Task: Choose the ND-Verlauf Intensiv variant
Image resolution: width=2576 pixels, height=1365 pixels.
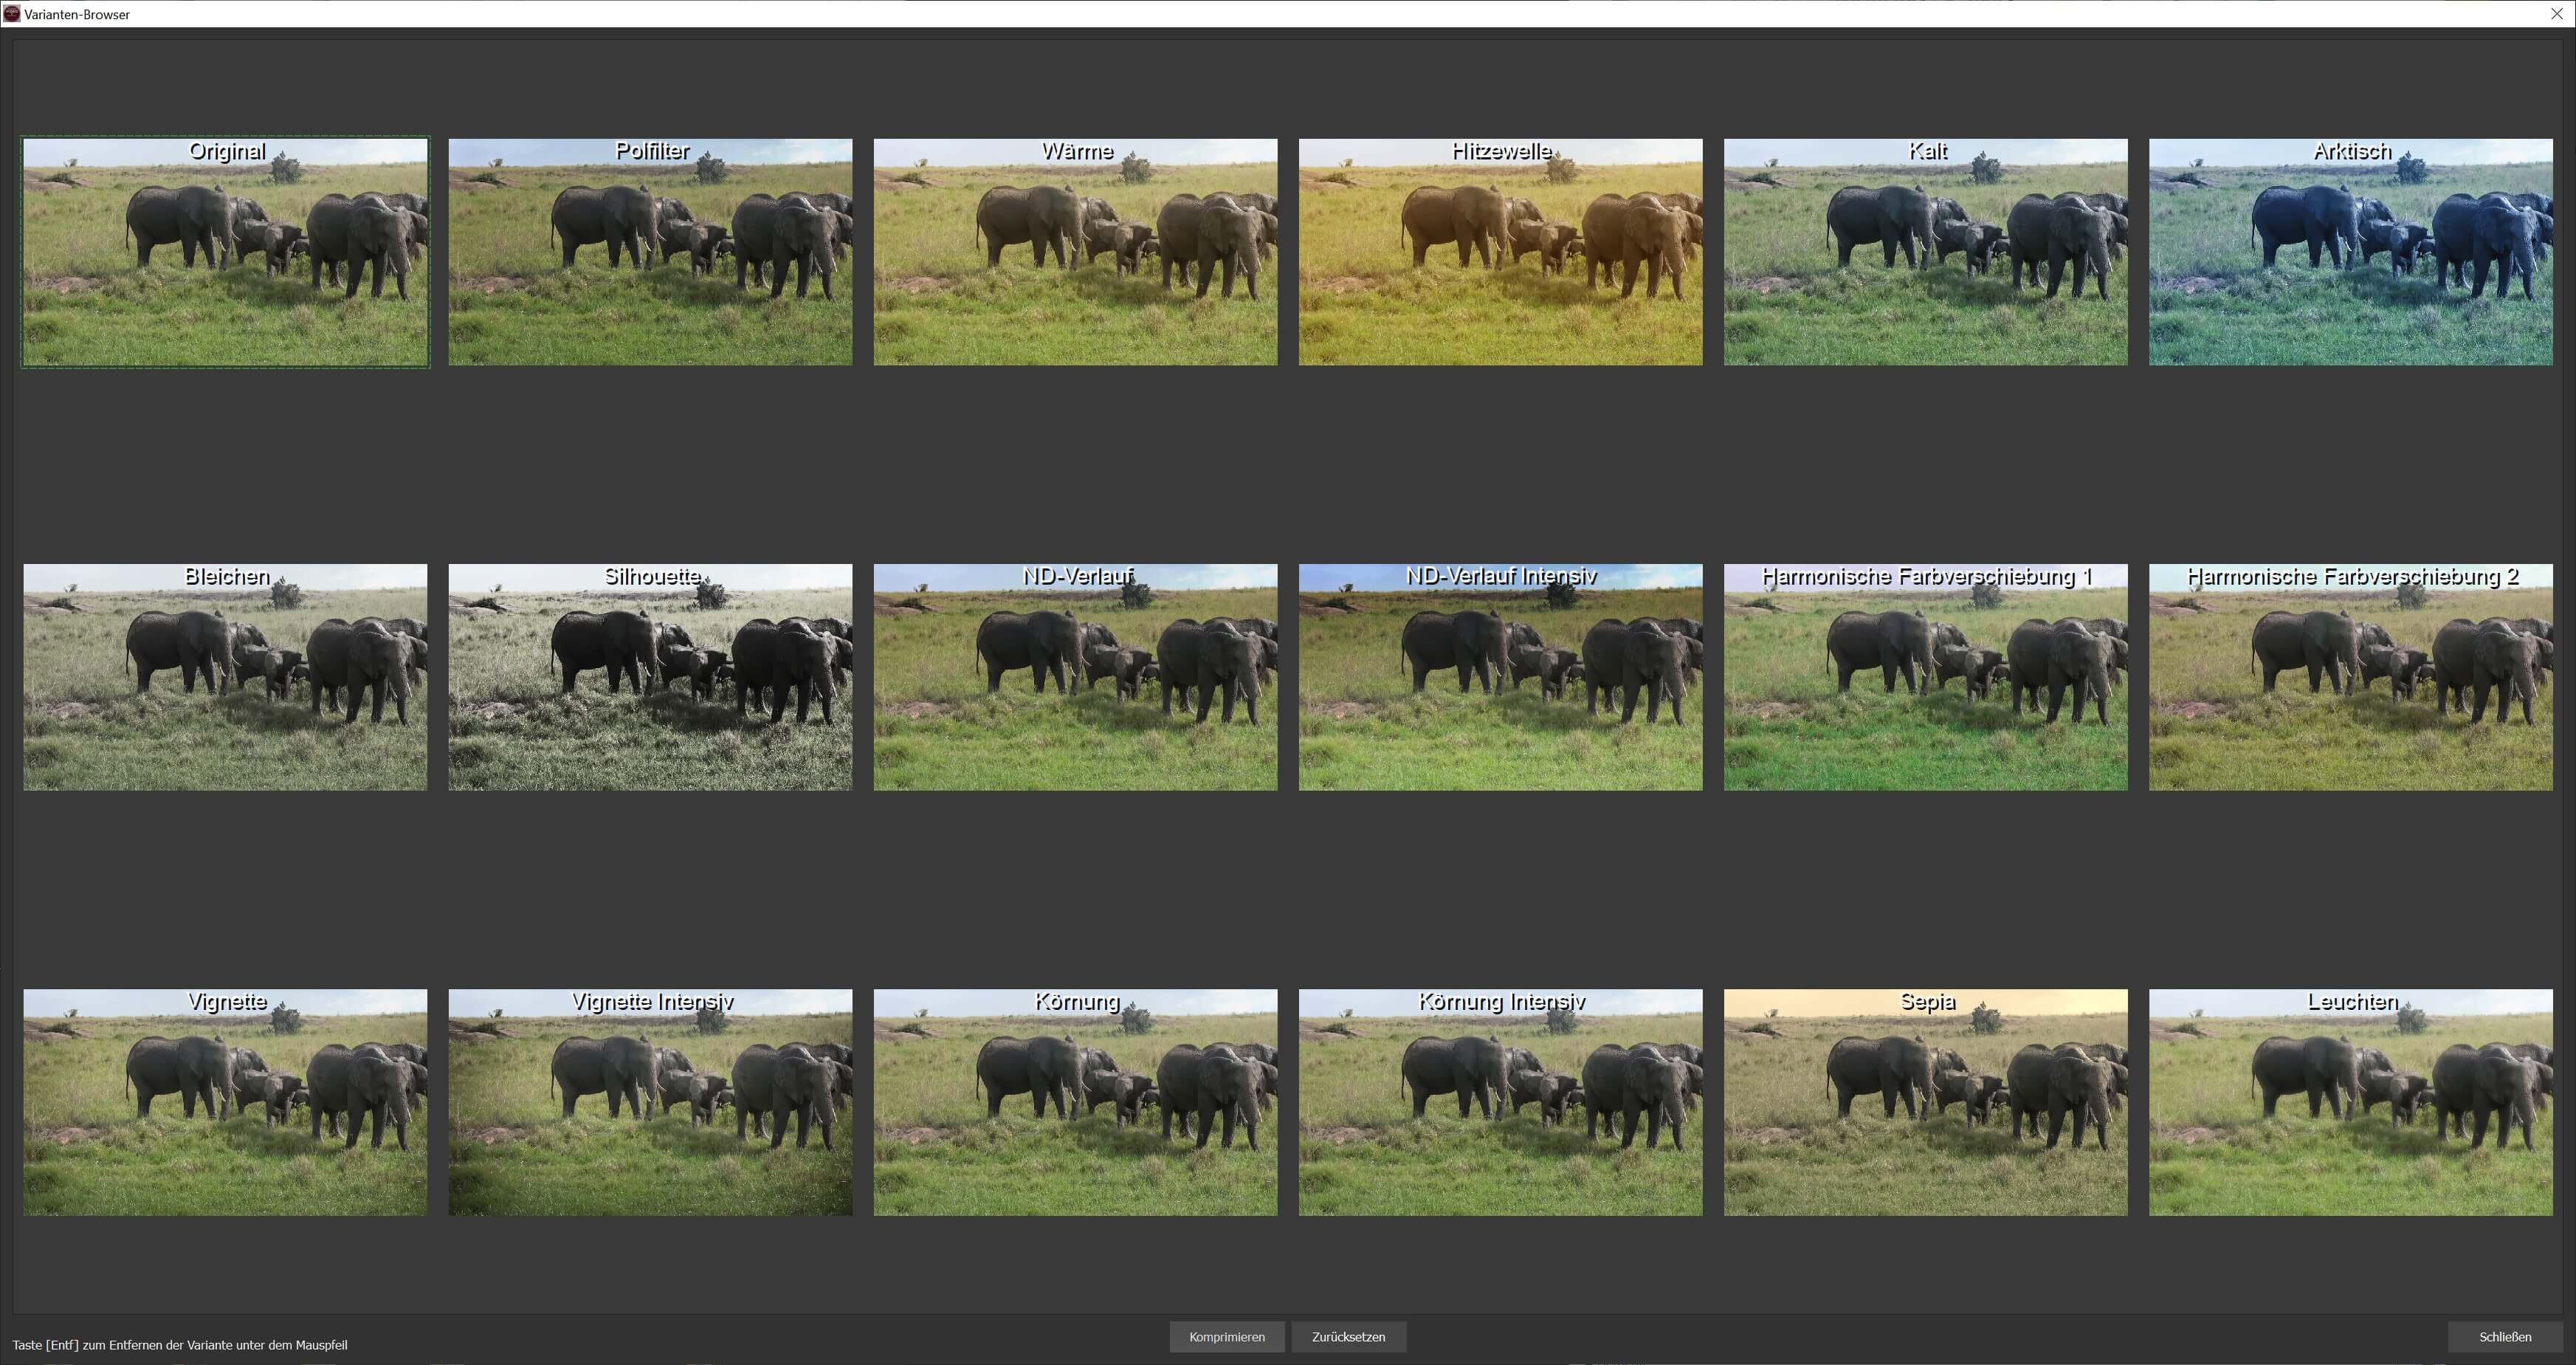Action: [x=1500, y=677]
